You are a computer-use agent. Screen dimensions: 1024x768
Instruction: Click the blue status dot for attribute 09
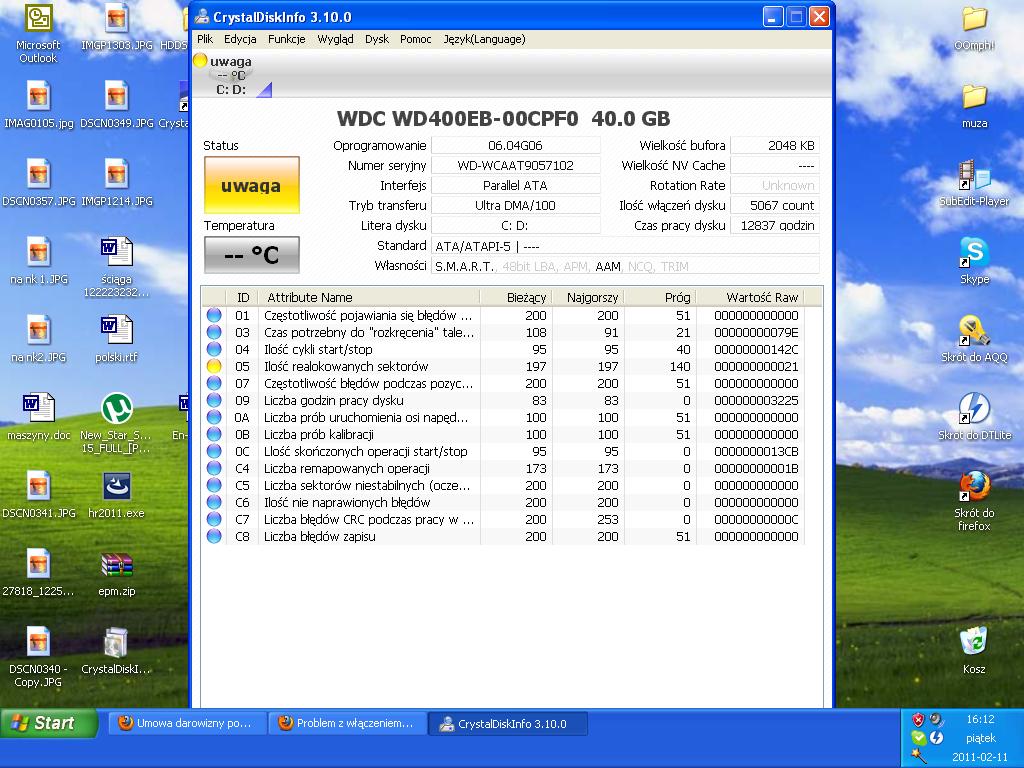click(x=214, y=400)
